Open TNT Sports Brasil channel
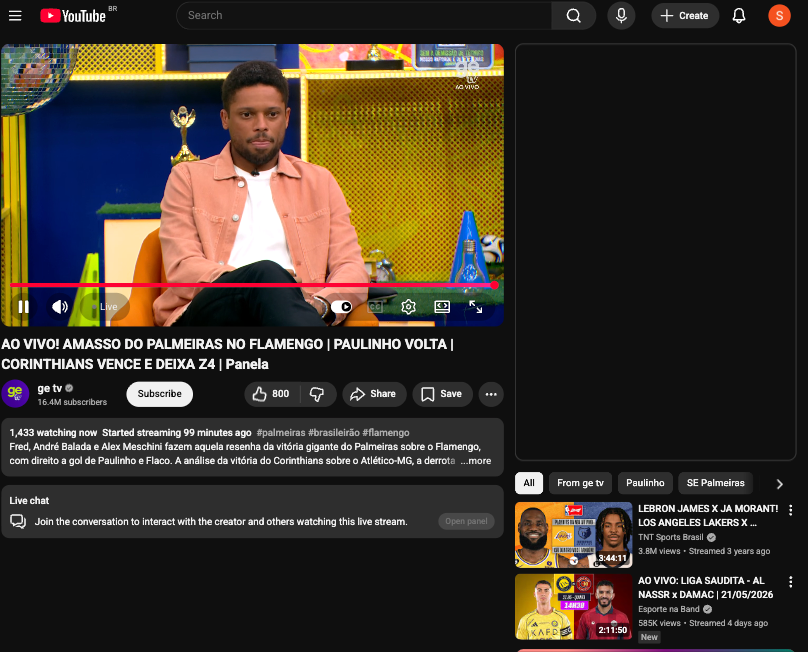 (x=670, y=537)
